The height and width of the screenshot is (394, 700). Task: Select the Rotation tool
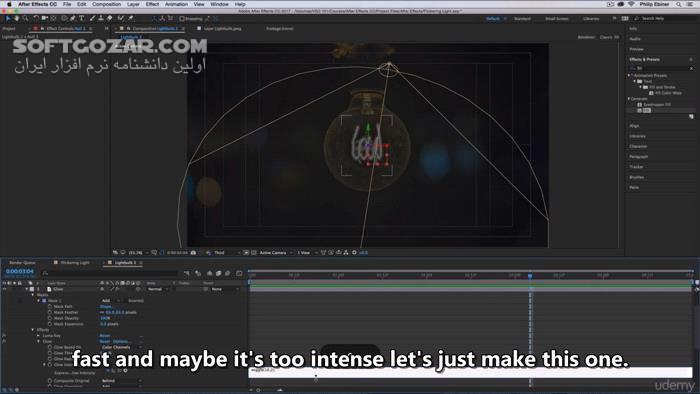(x=36, y=18)
